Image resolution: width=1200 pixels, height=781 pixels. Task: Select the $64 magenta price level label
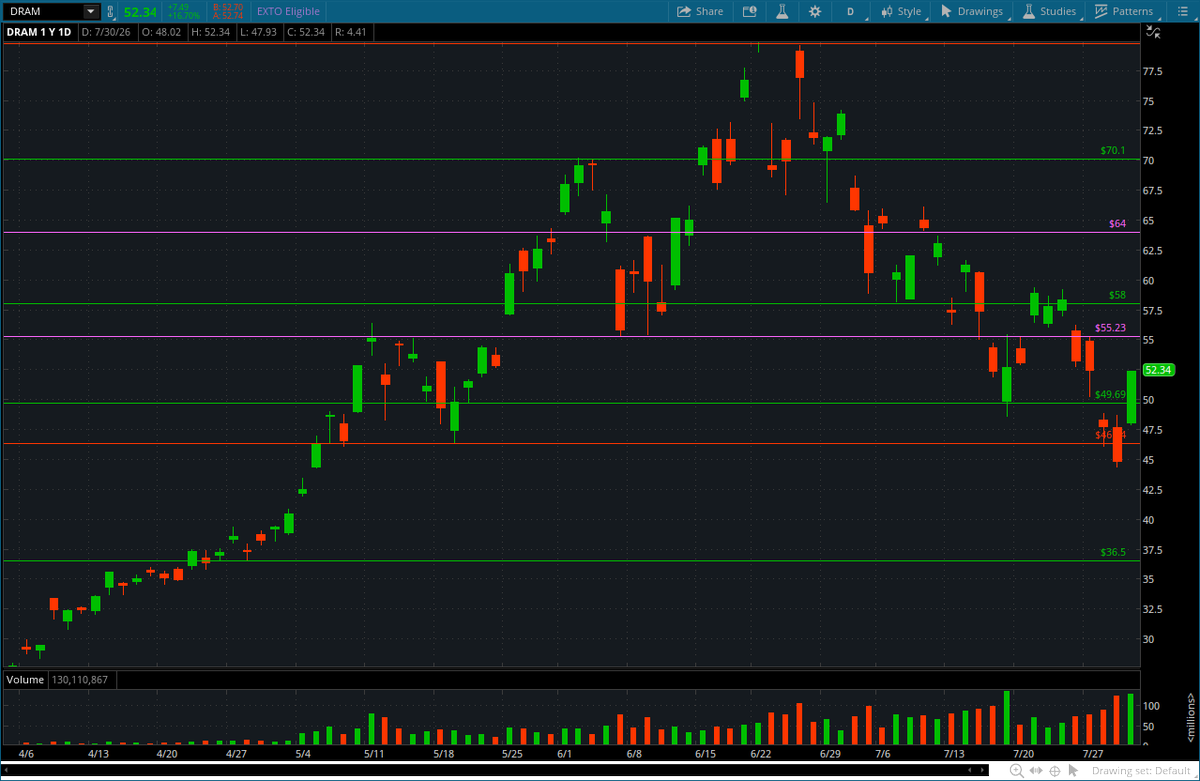[1118, 224]
